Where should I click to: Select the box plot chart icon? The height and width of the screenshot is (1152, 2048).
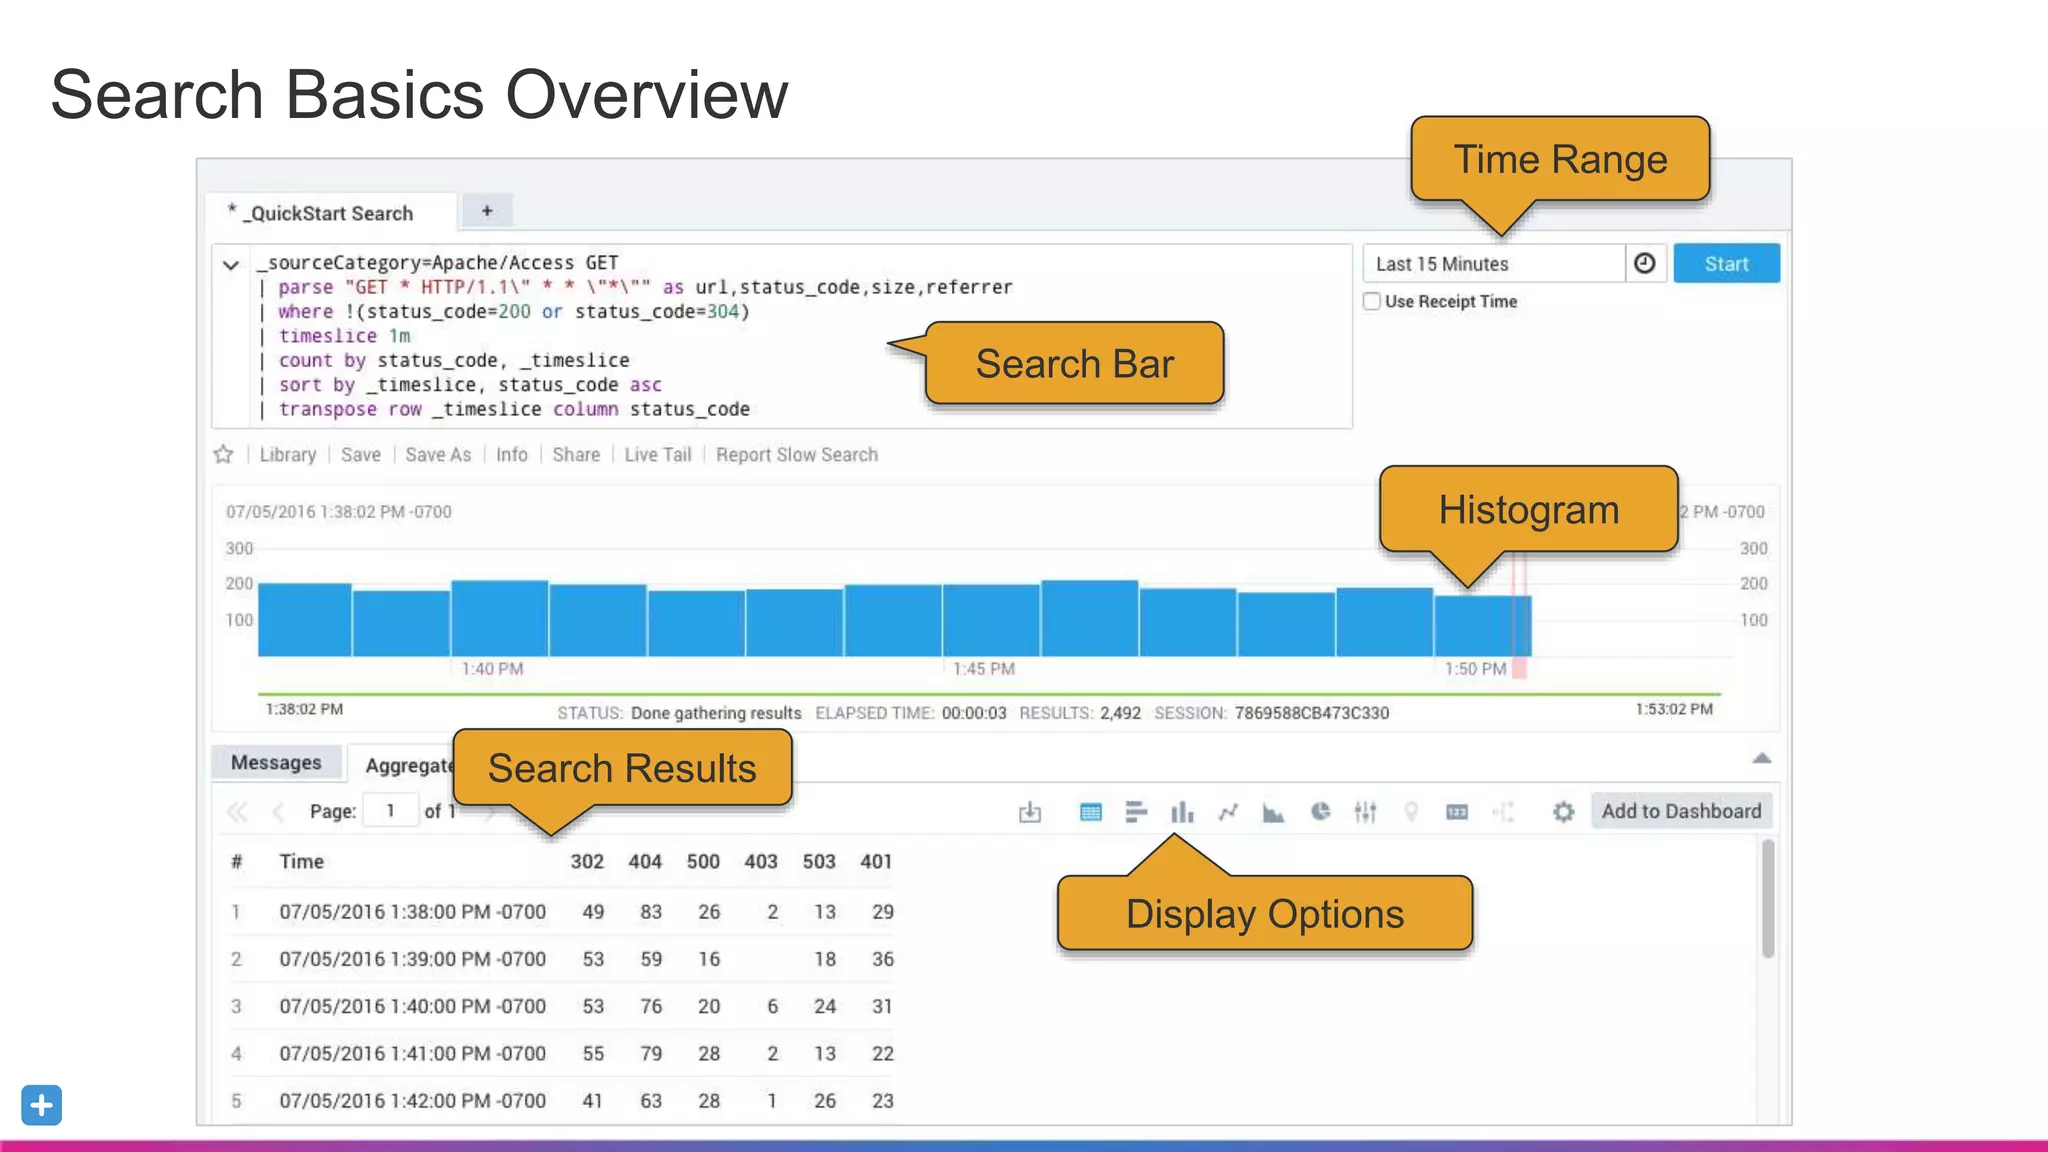point(1366,812)
